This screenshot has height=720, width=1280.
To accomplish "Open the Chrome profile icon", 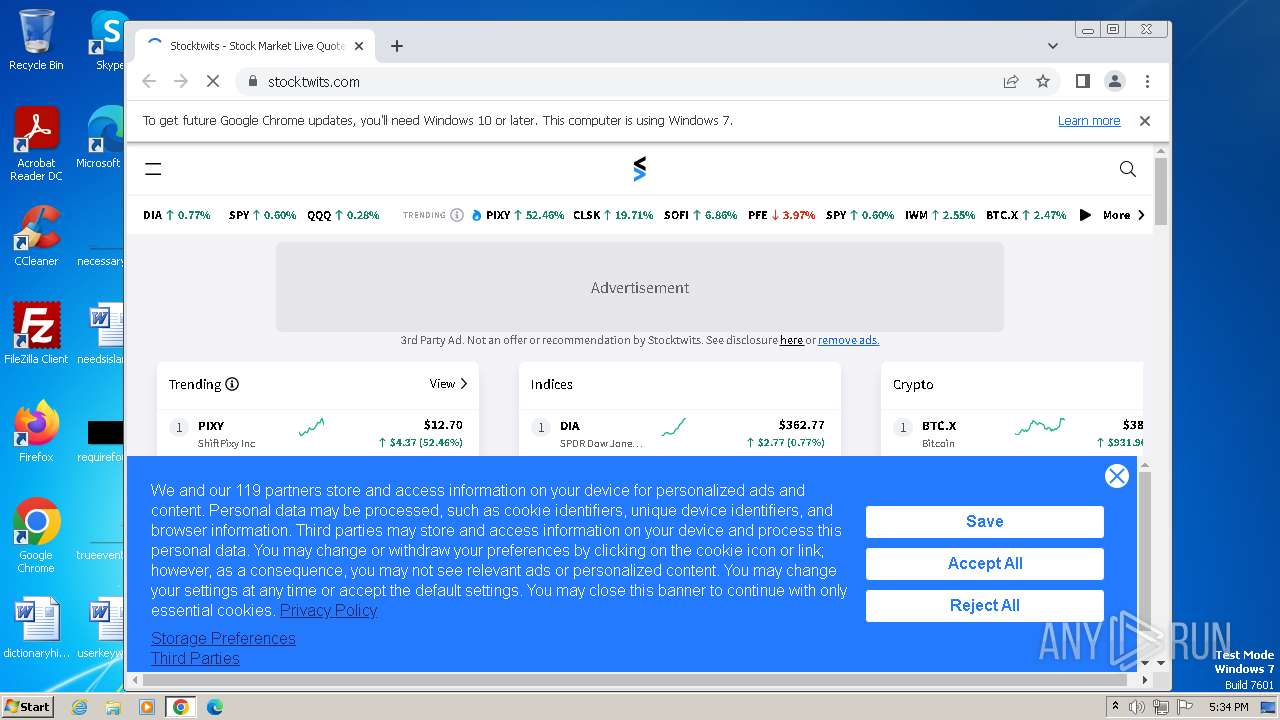I will click(1115, 82).
